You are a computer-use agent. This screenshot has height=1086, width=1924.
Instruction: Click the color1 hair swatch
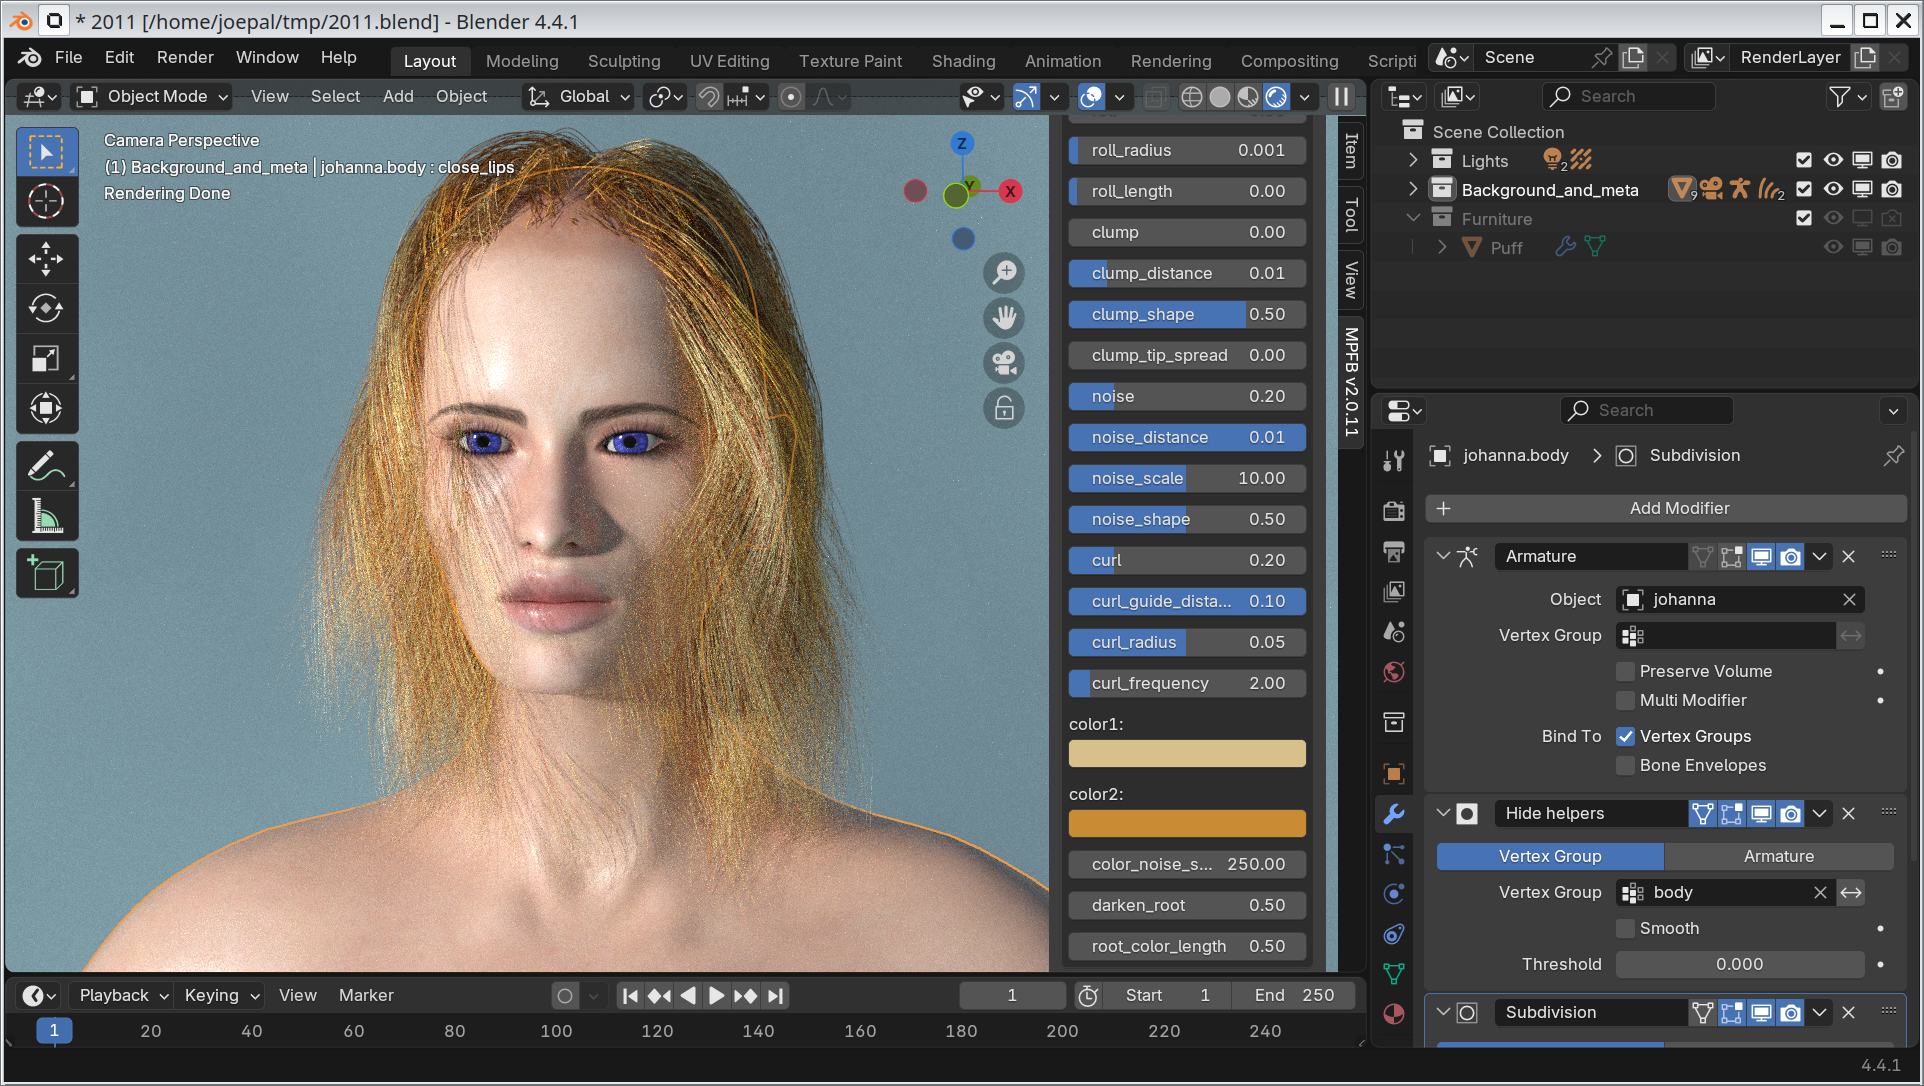pyautogui.click(x=1187, y=753)
